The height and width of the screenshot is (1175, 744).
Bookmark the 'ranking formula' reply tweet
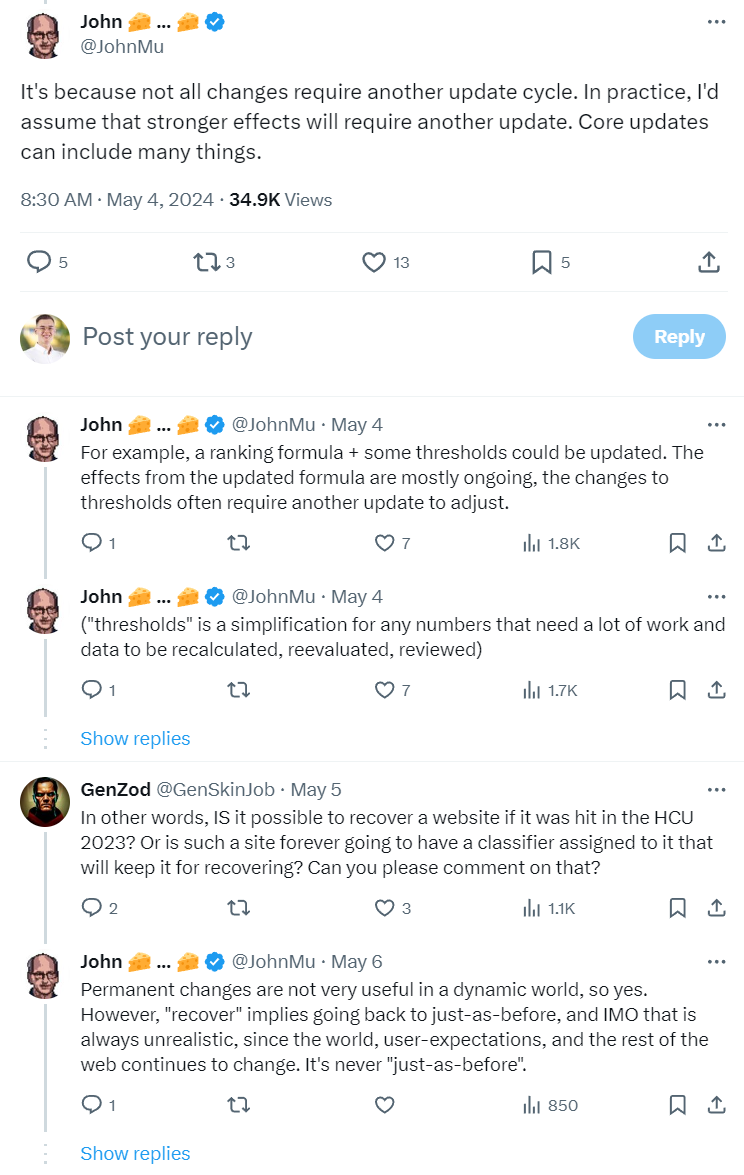pos(677,543)
